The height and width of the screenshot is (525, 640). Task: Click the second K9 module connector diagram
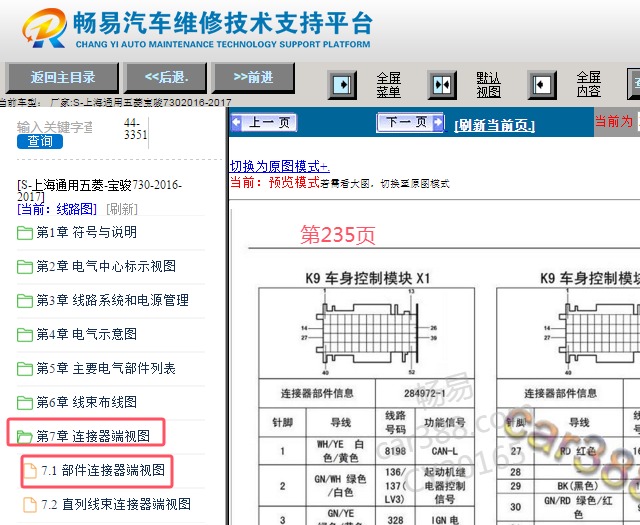pos(569,333)
